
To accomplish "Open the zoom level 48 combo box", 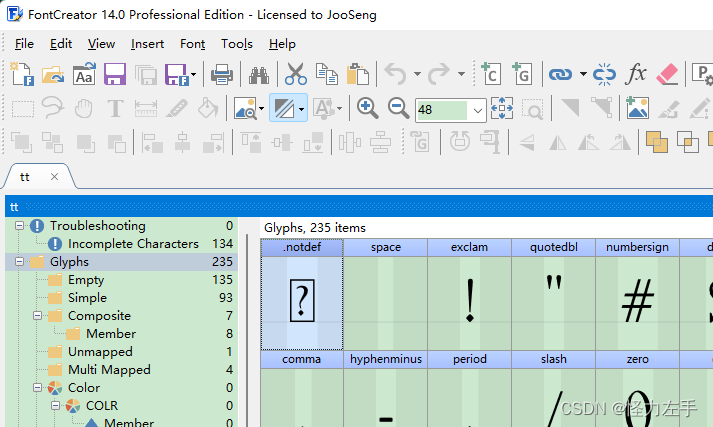I will [x=451, y=110].
